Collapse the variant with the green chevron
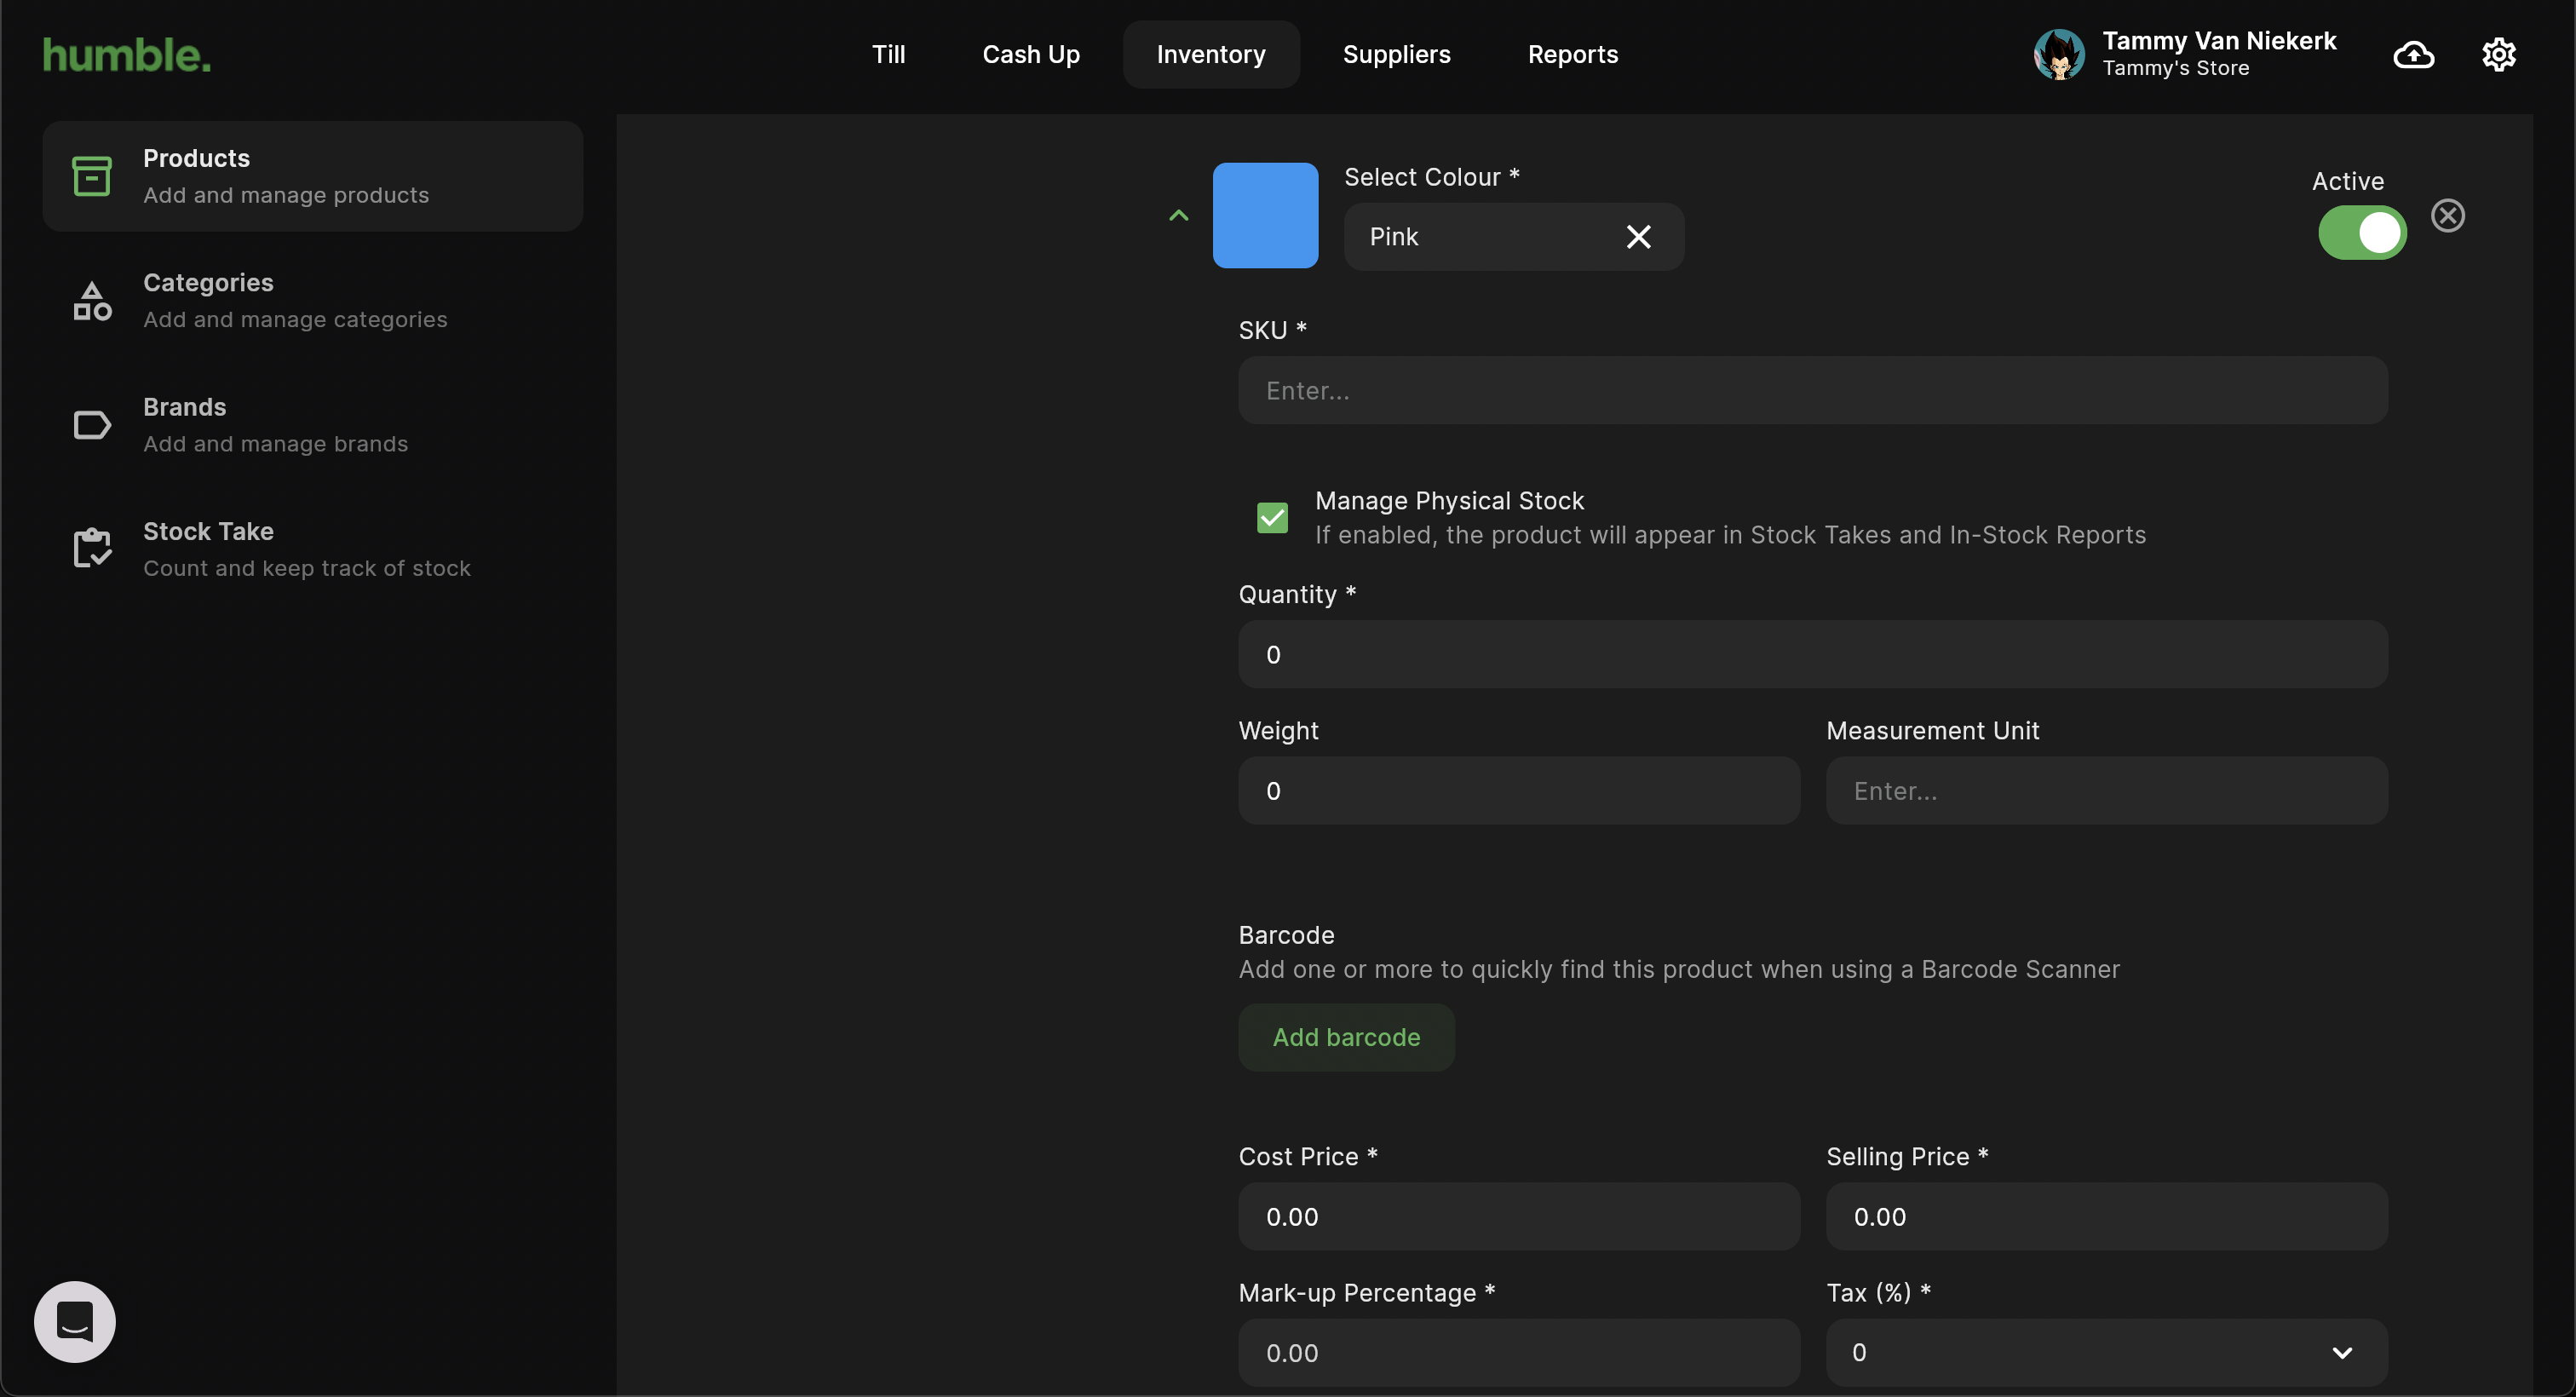The image size is (2576, 1397). tap(1178, 215)
